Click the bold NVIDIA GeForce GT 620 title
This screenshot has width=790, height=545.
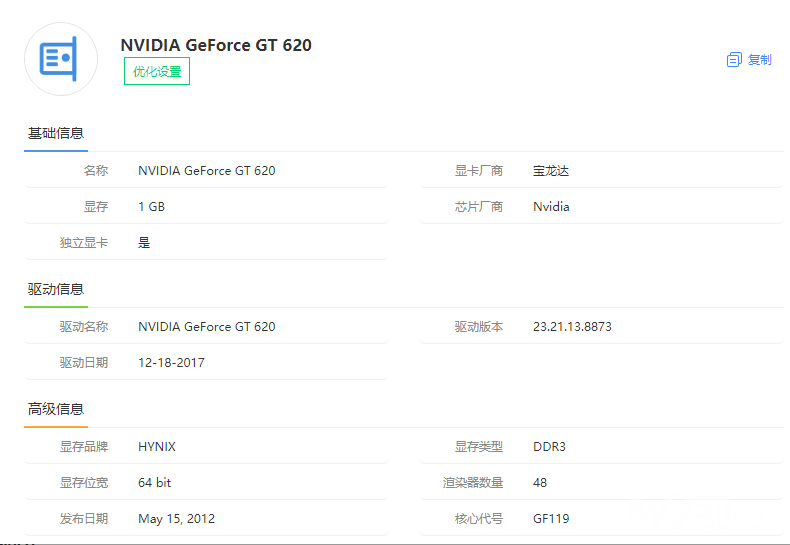click(216, 45)
